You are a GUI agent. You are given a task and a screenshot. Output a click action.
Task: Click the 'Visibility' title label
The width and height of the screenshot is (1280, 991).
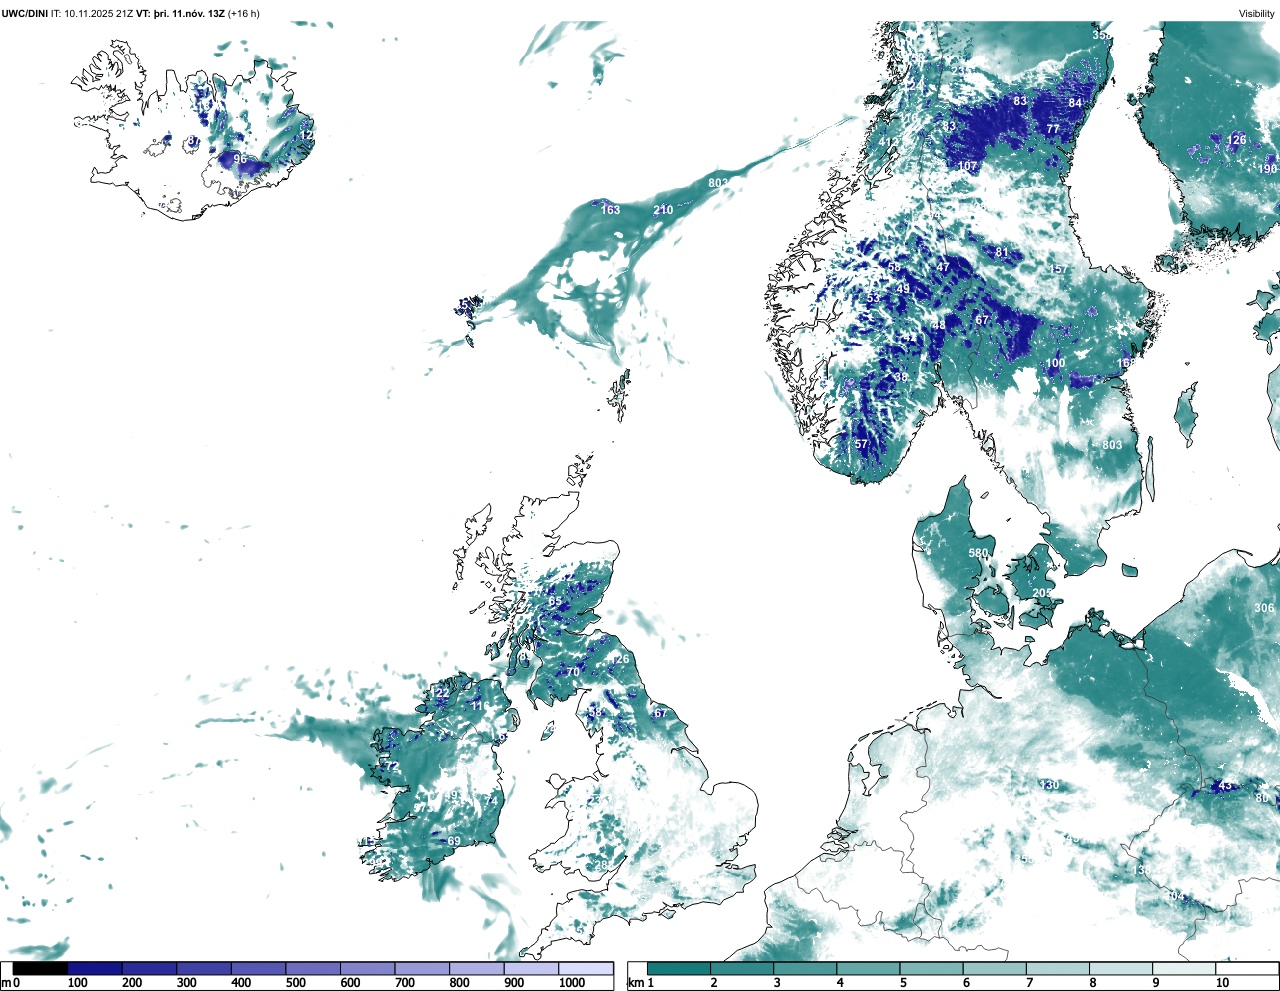point(1257,13)
